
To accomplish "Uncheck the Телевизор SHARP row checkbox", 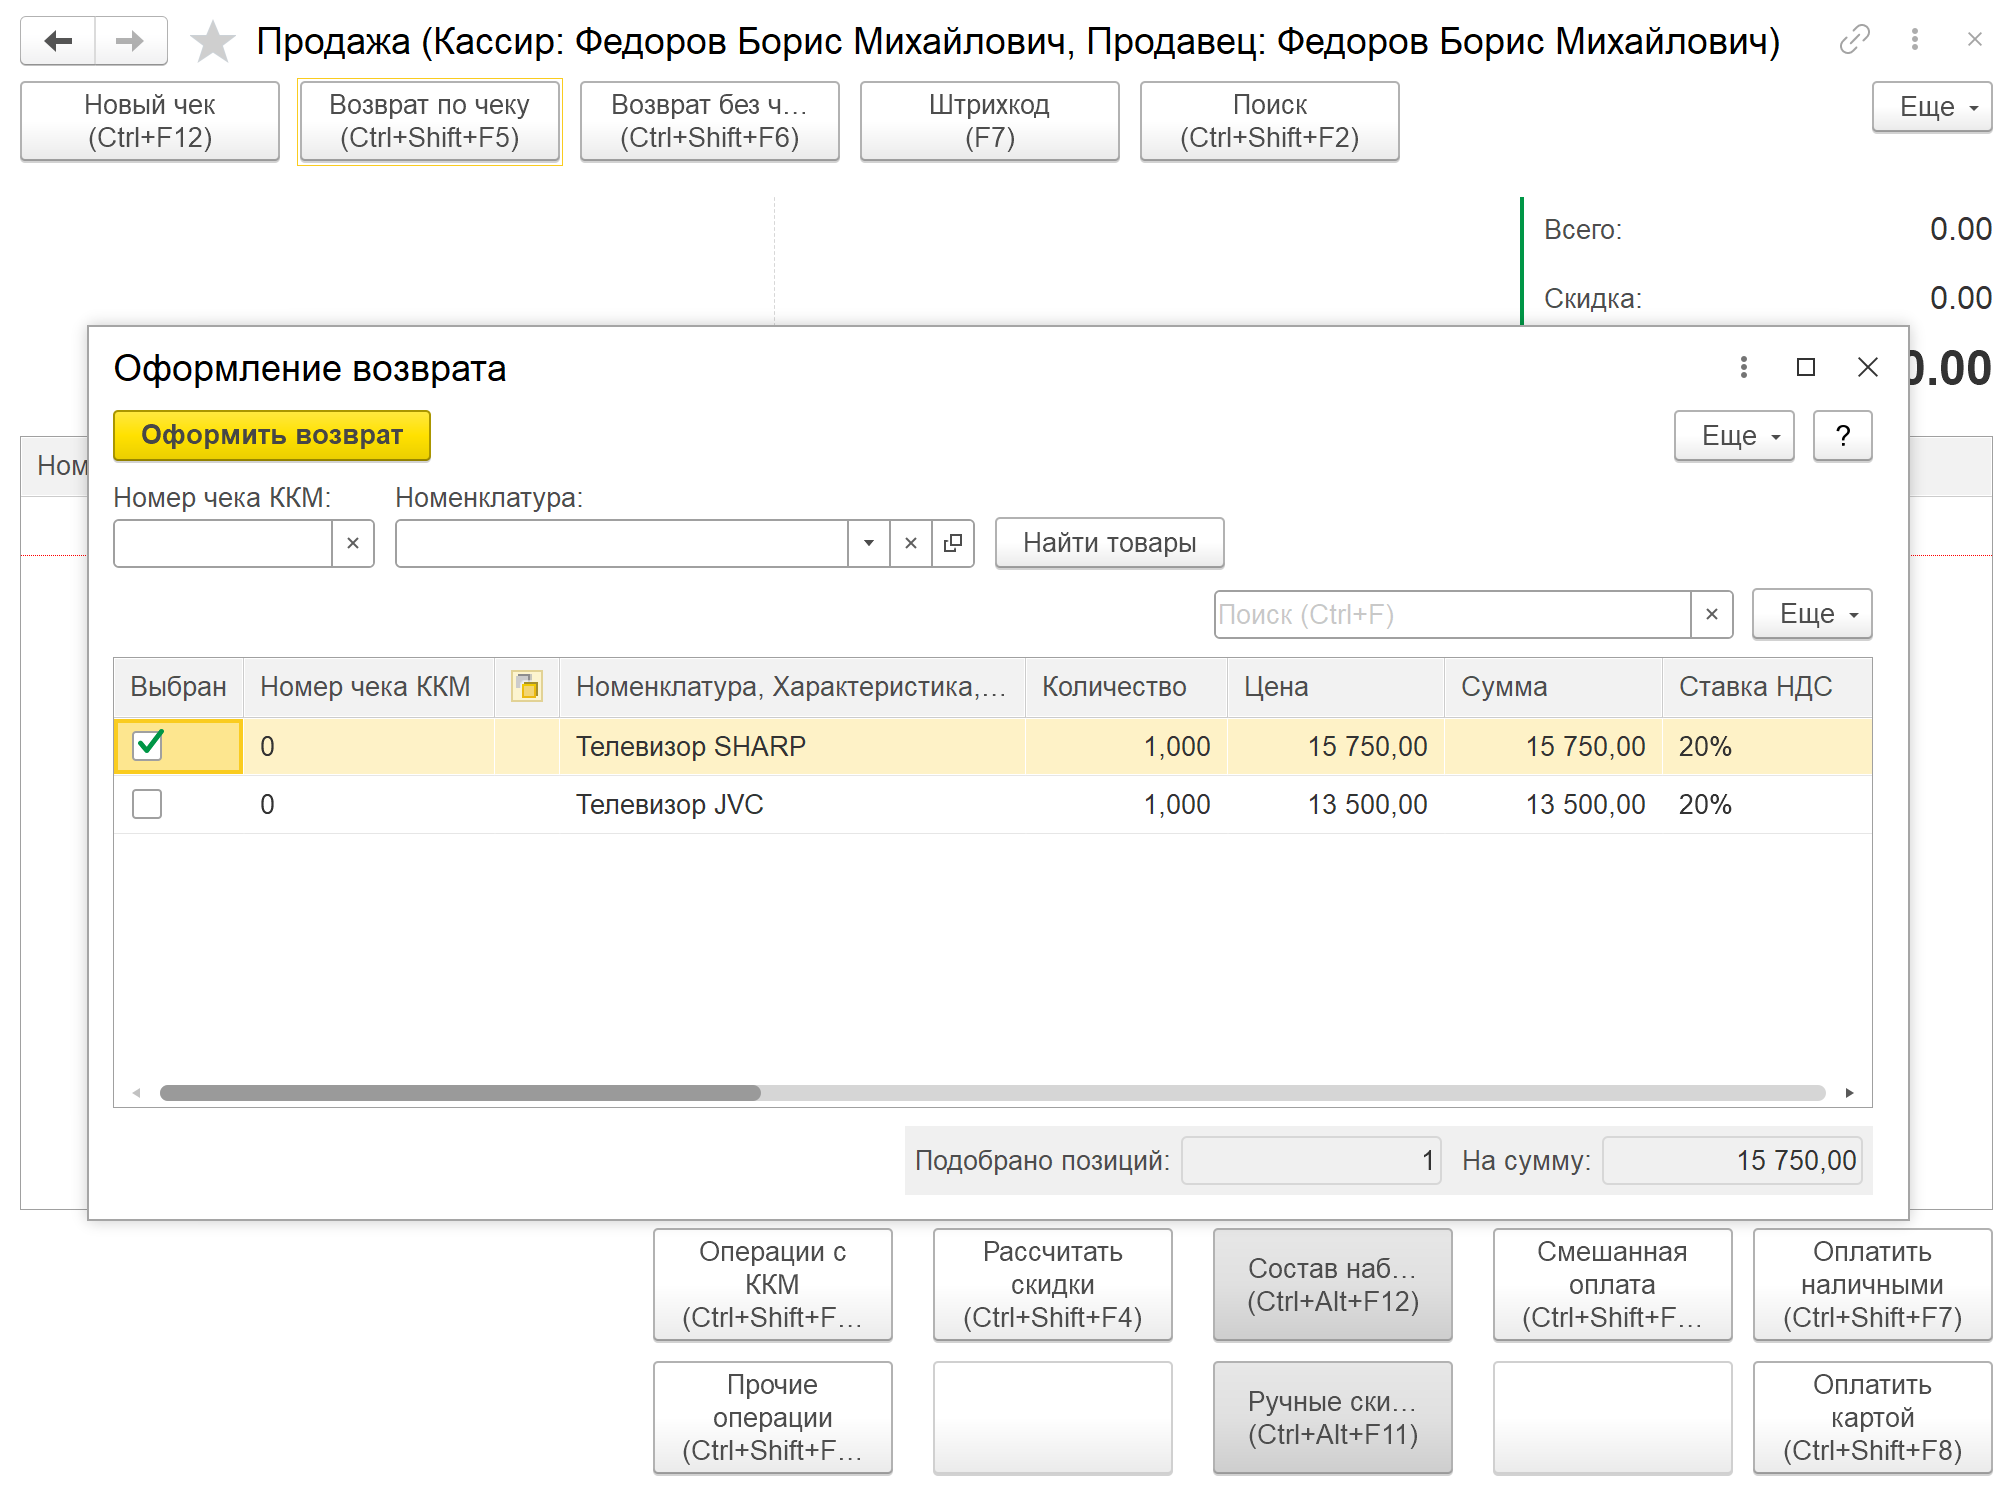I will pos(148,746).
